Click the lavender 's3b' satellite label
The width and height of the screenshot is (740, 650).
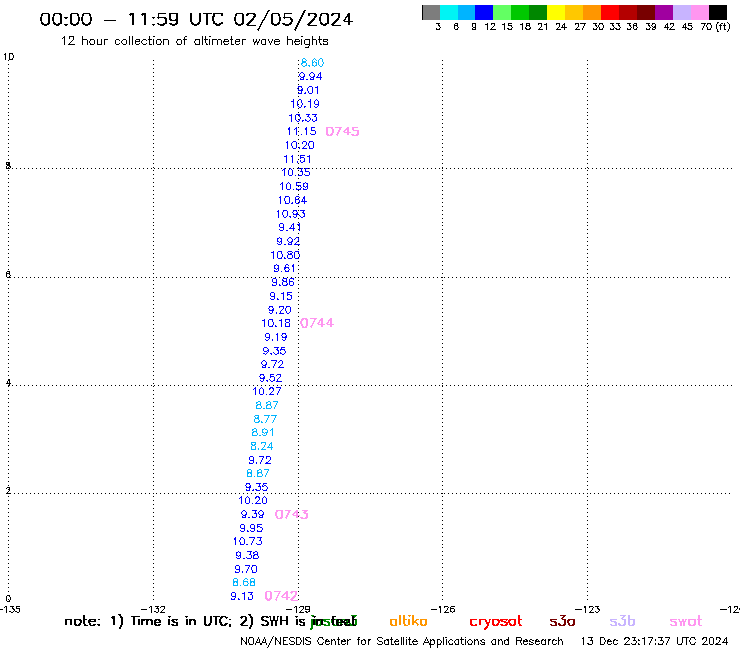pyautogui.click(x=622, y=621)
